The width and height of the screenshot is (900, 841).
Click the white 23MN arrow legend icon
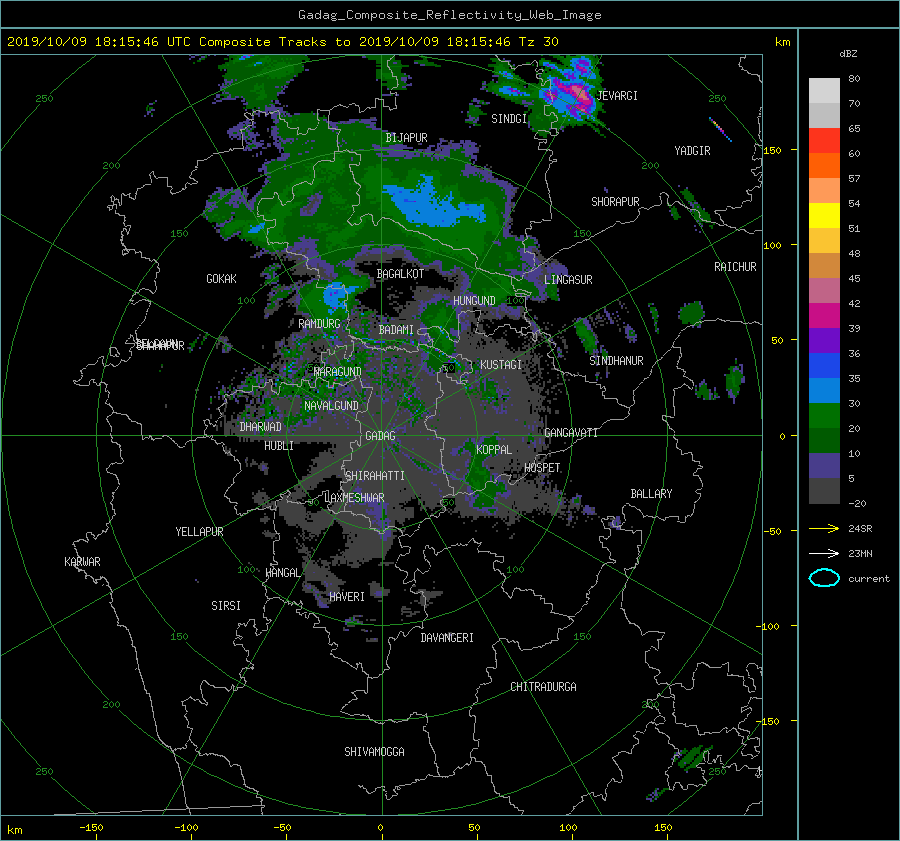(824, 553)
